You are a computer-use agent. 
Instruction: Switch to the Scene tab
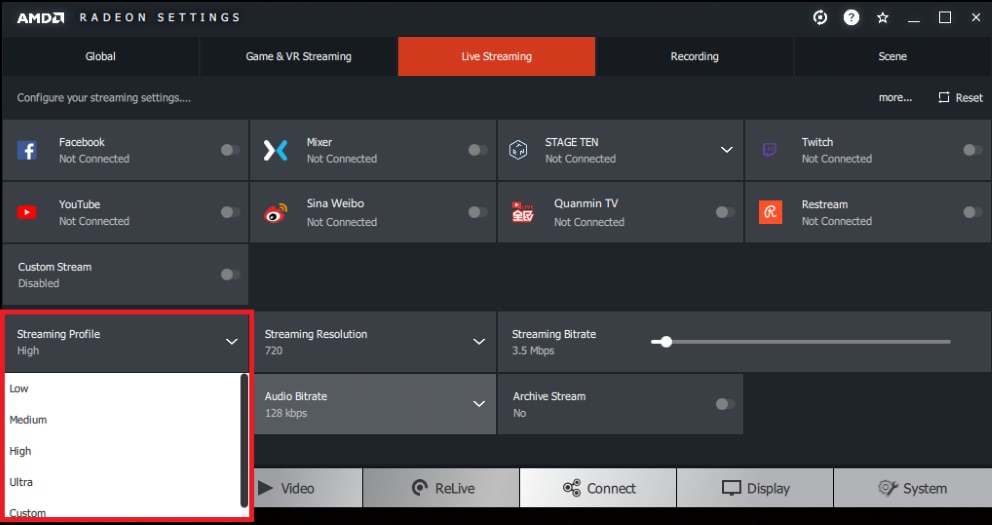pos(893,56)
